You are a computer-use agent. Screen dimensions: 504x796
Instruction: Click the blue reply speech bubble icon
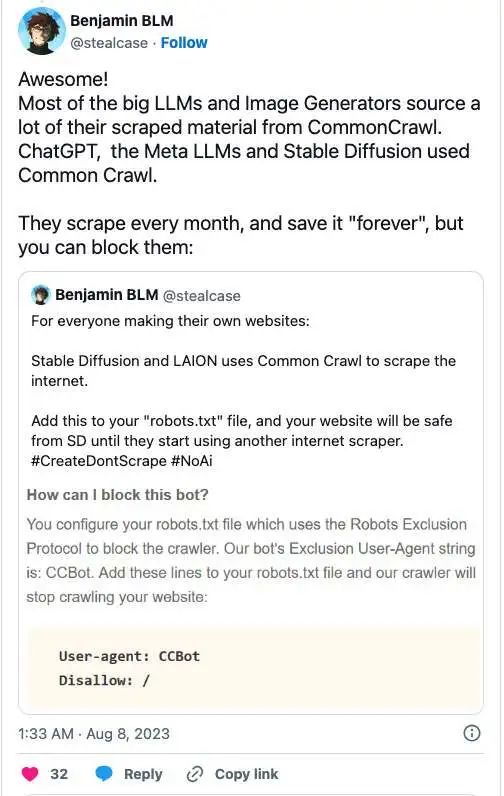[104, 774]
